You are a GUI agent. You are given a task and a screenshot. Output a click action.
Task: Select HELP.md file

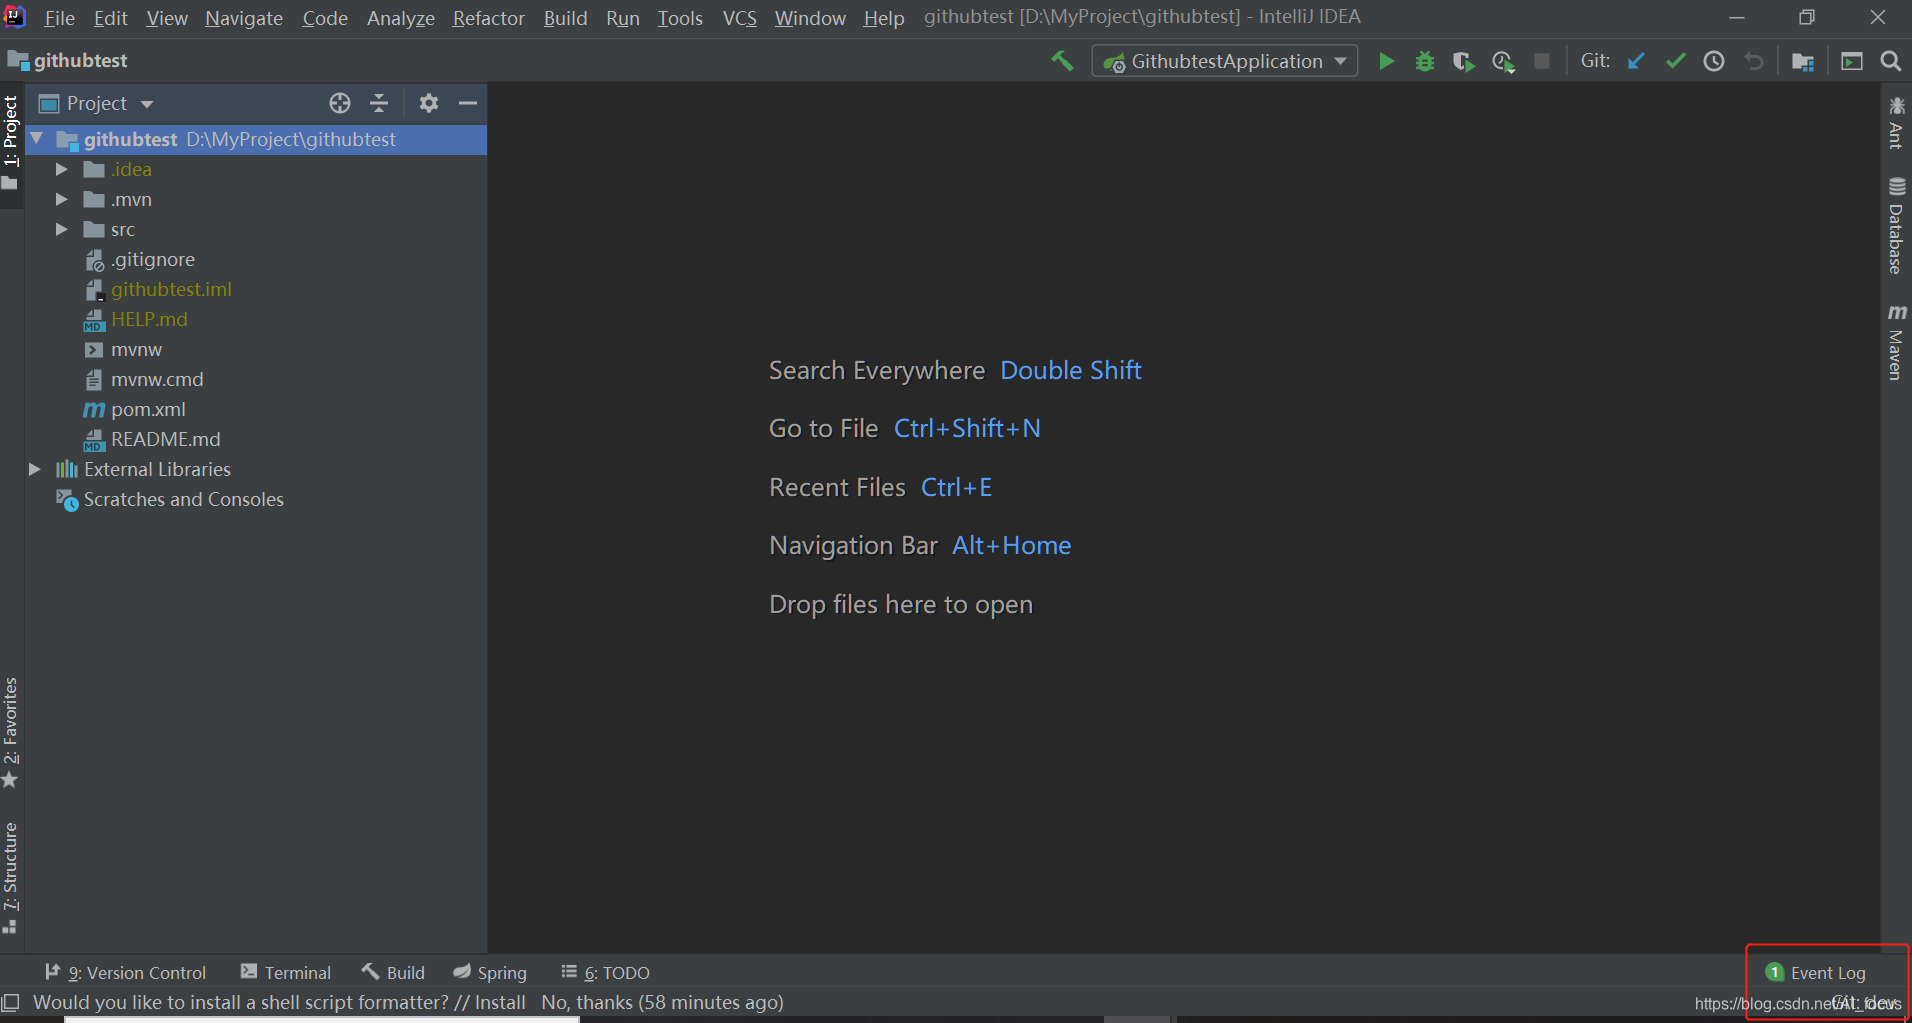[149, 319]
